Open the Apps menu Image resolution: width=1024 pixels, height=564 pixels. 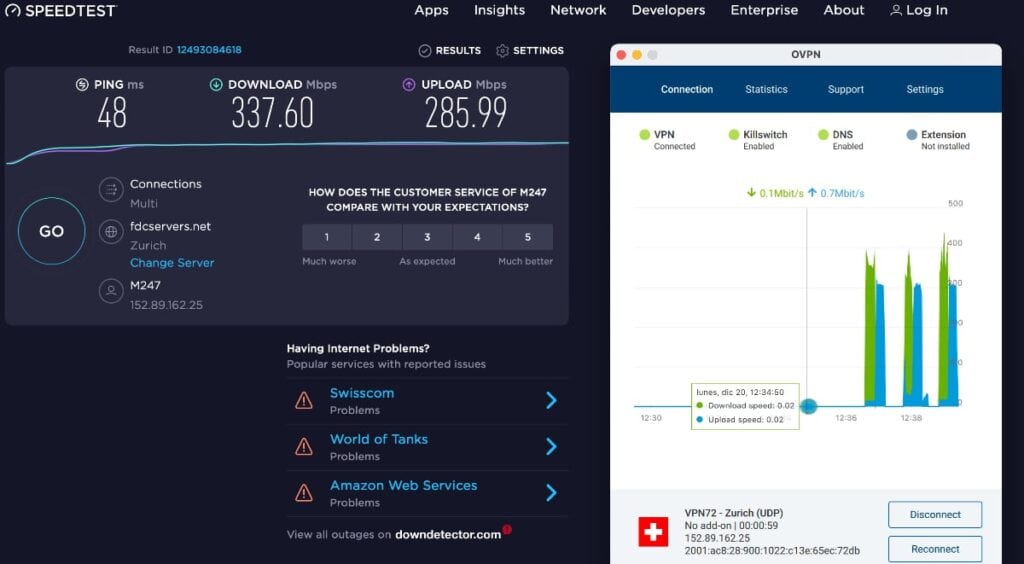tap(432, 10)
